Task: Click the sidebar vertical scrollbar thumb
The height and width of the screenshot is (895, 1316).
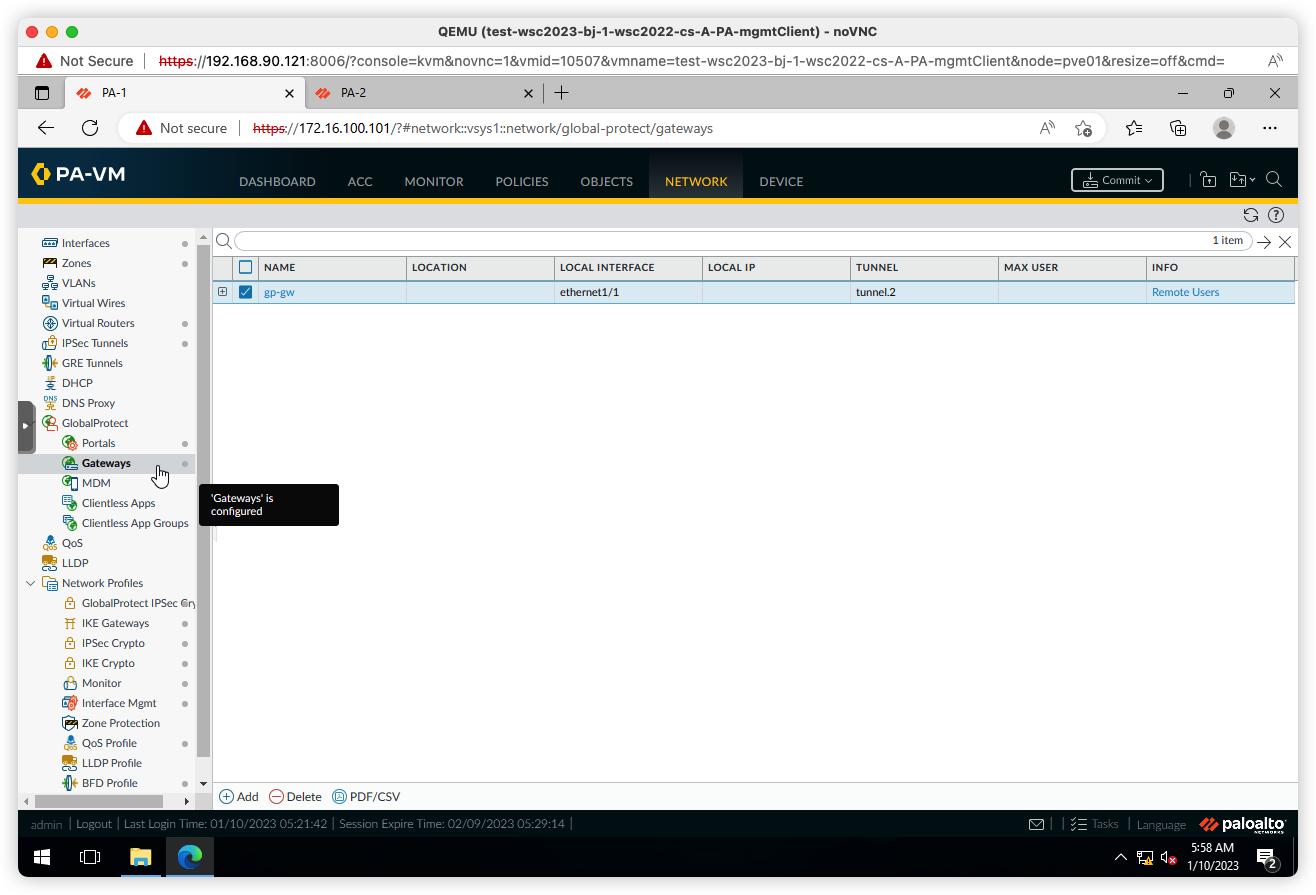Action: [204, 500]
